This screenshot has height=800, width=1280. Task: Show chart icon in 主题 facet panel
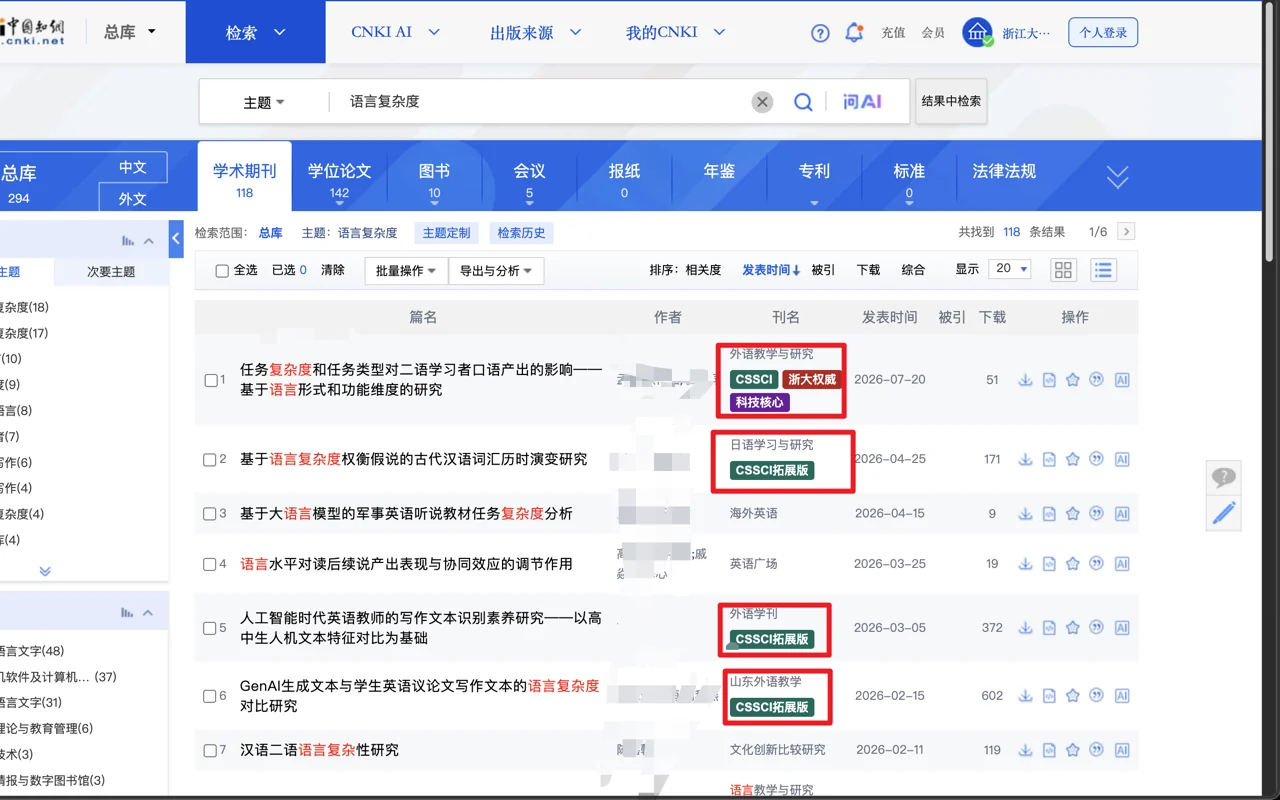pyautogui.click(x=128, y=241)
